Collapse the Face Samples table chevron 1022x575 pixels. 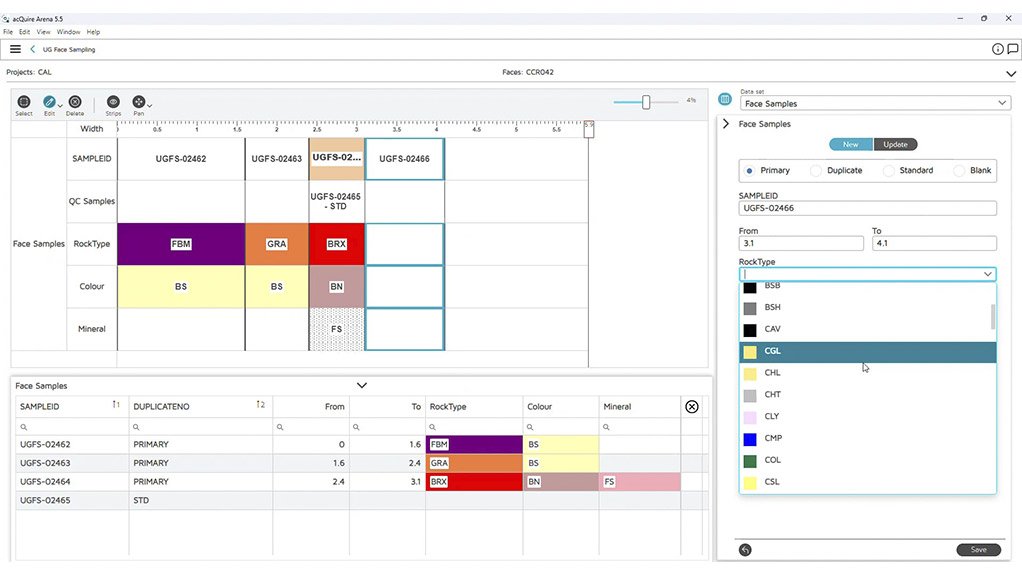click(x=362, y=385)
